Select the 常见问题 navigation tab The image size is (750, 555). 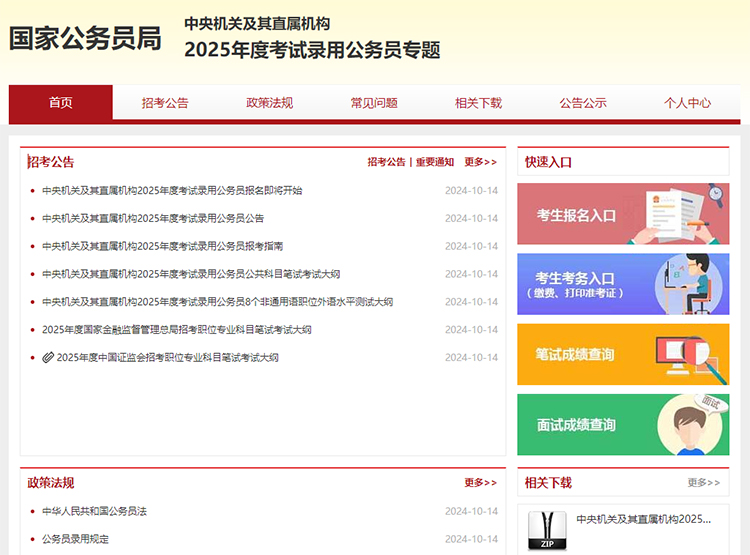pyautogui.click(x=374, y=103)
